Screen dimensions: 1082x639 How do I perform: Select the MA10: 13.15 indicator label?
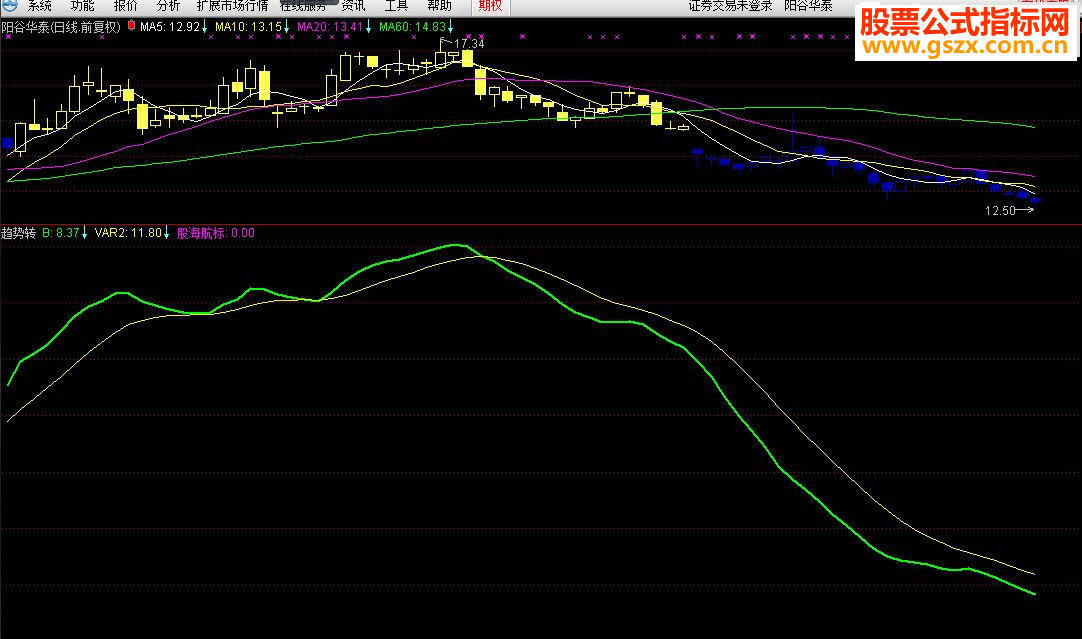248,27
